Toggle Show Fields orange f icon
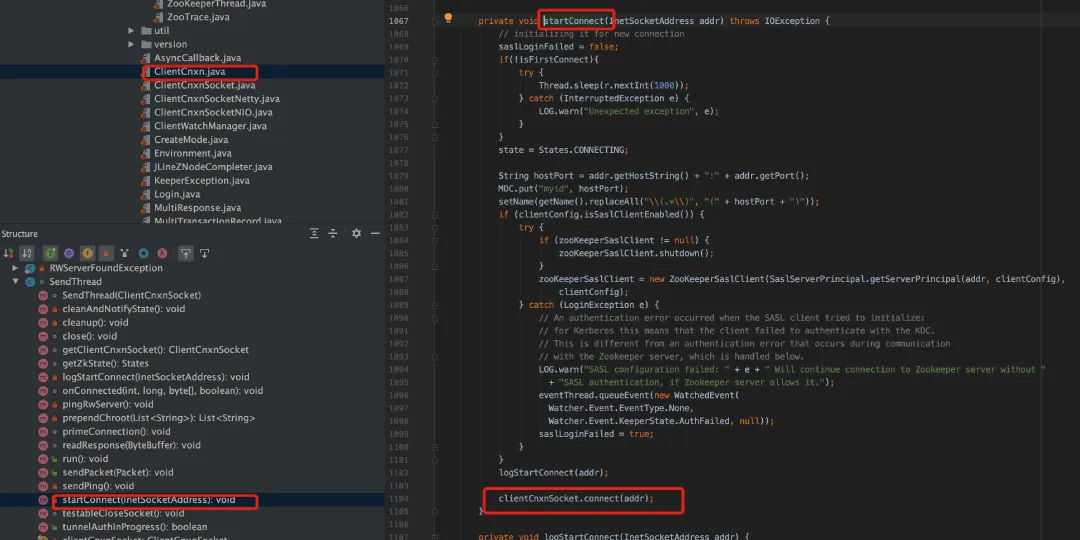The width and height of the screenshot is (1080, 540). 87,253
